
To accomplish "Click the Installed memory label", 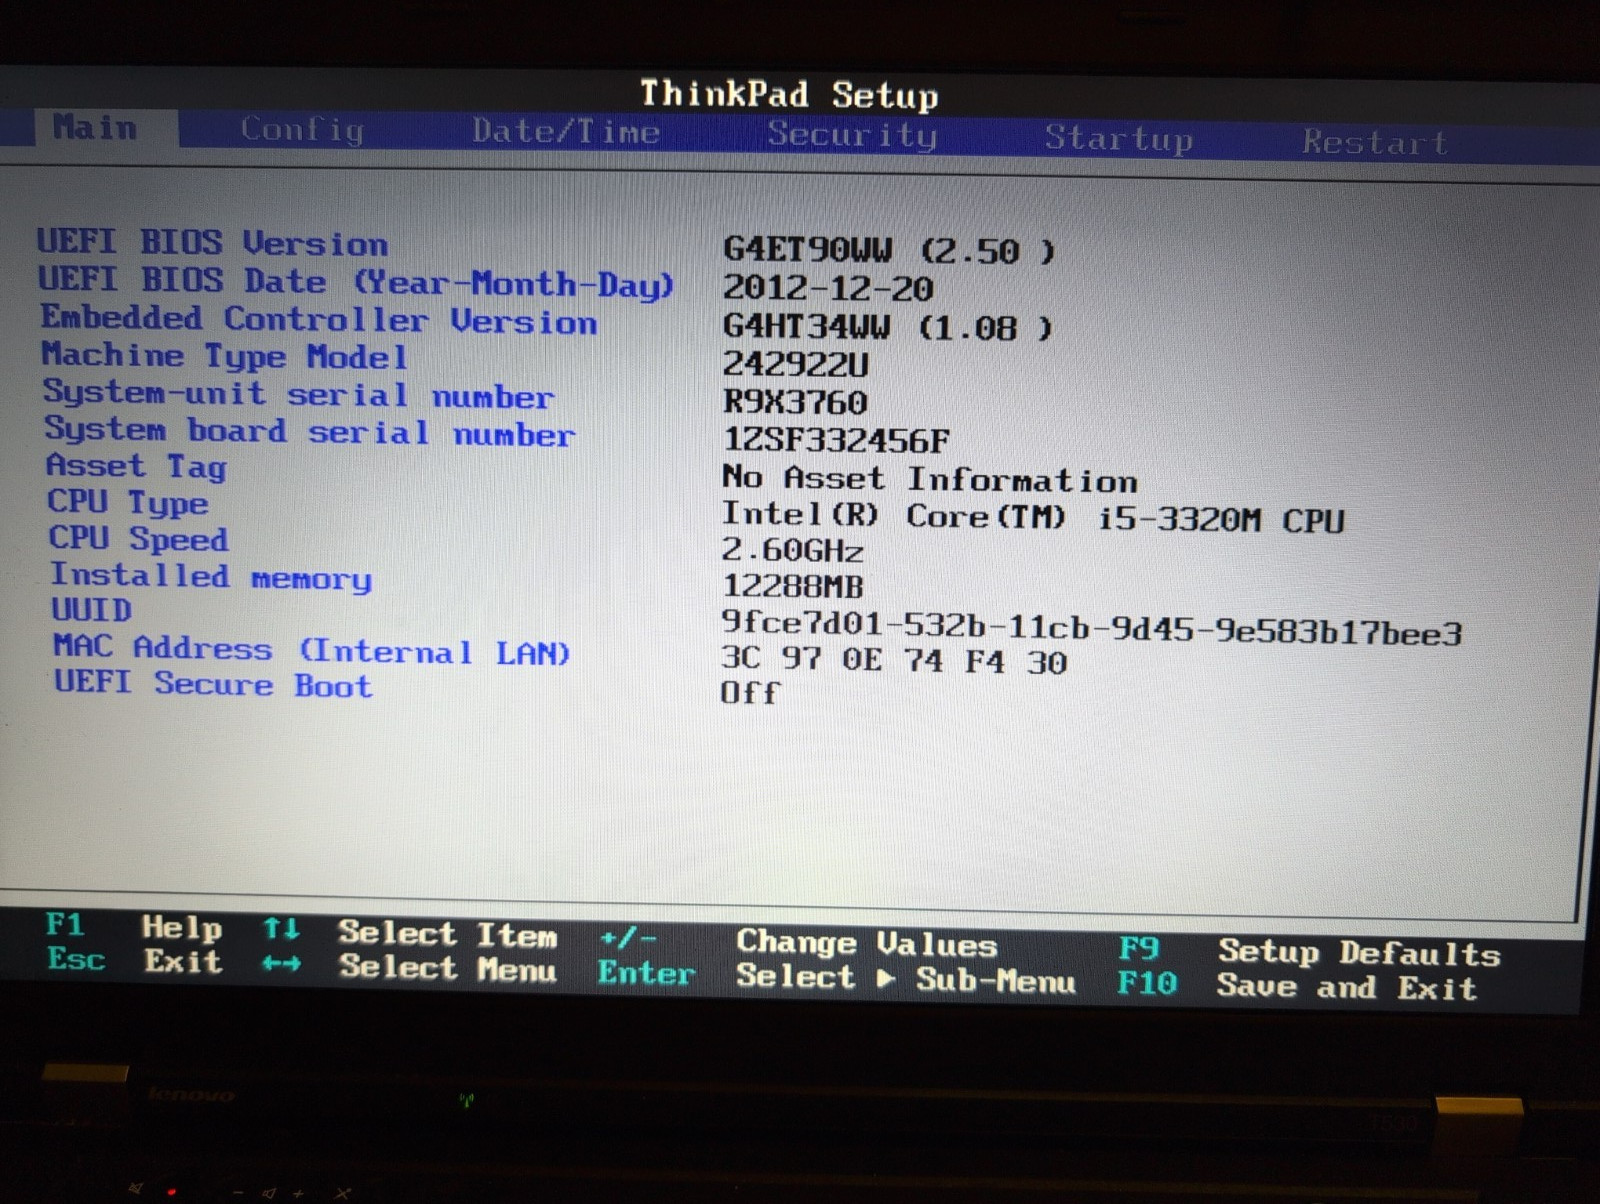I will click(x=211, y=577).
